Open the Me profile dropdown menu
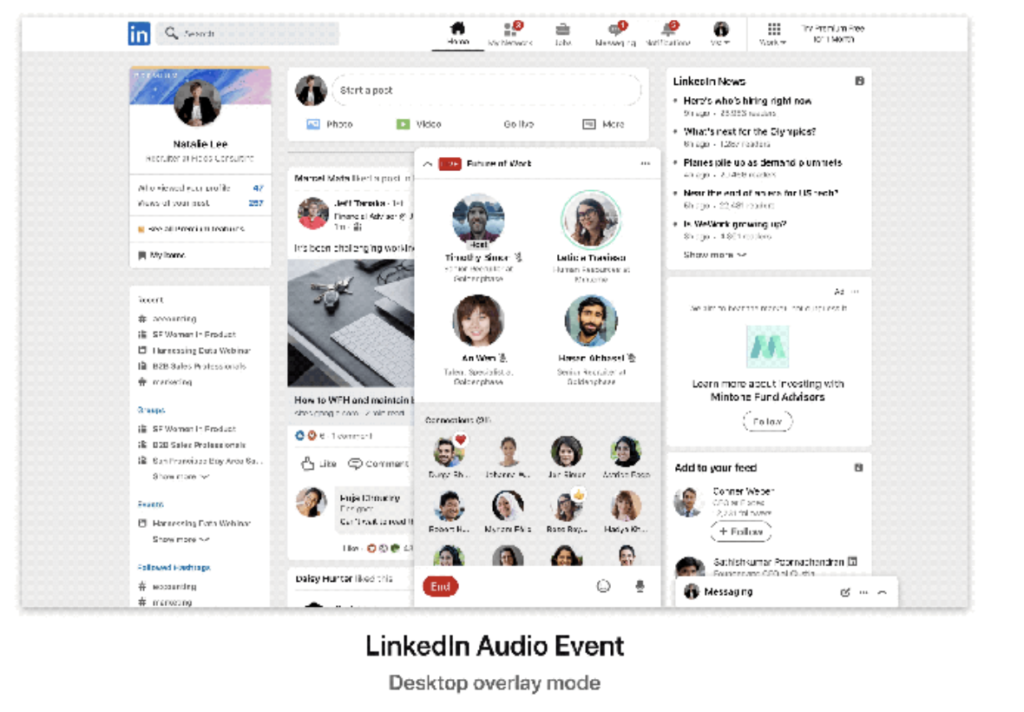 [x=720, y=33]
